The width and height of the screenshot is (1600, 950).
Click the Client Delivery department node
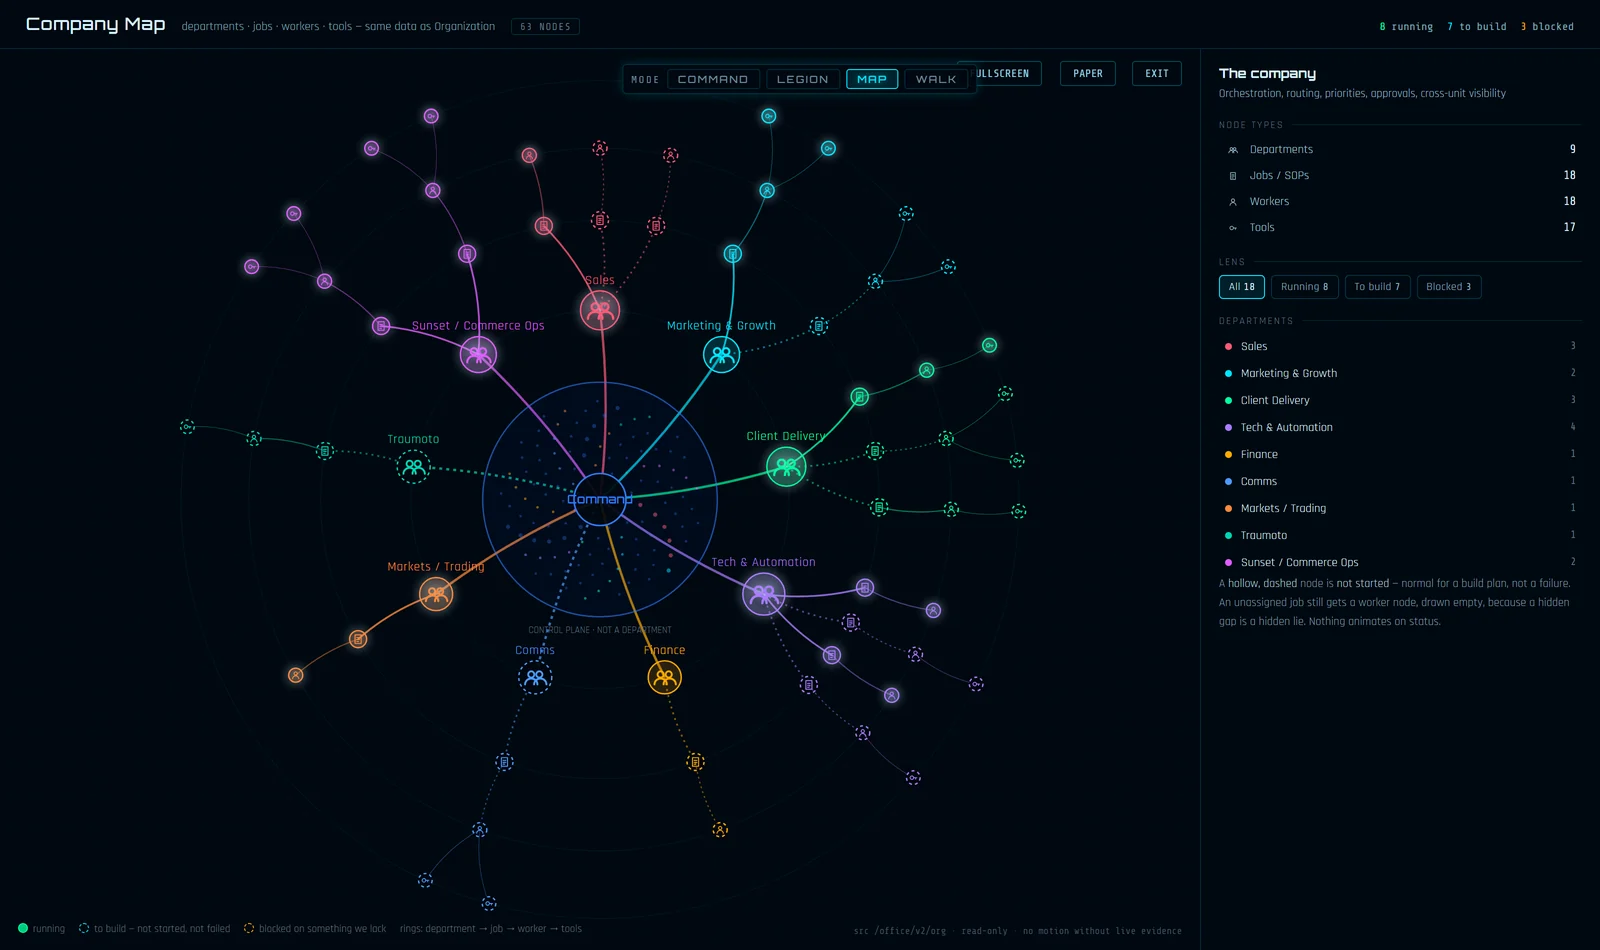point(786,466)
